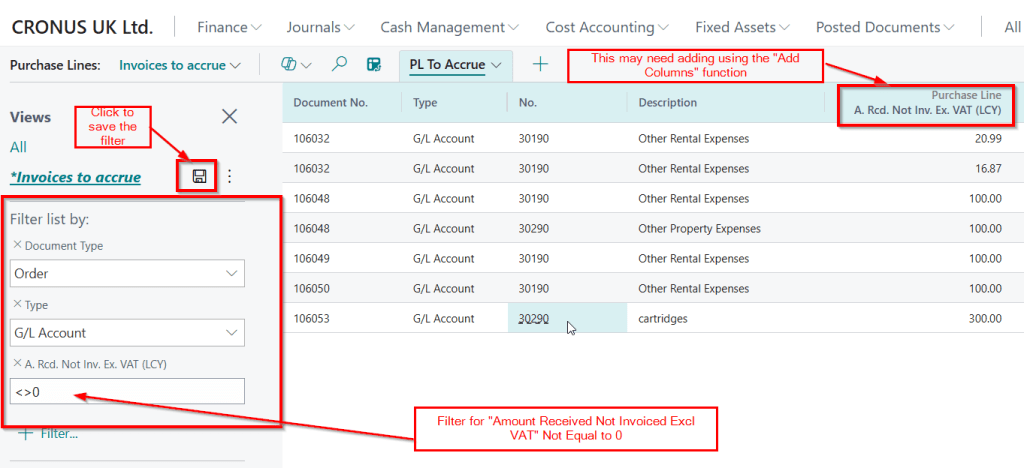Viewport: 1024px width, 468px height.
Task: Add another filter with + Filter...
Action: [49, 434]
